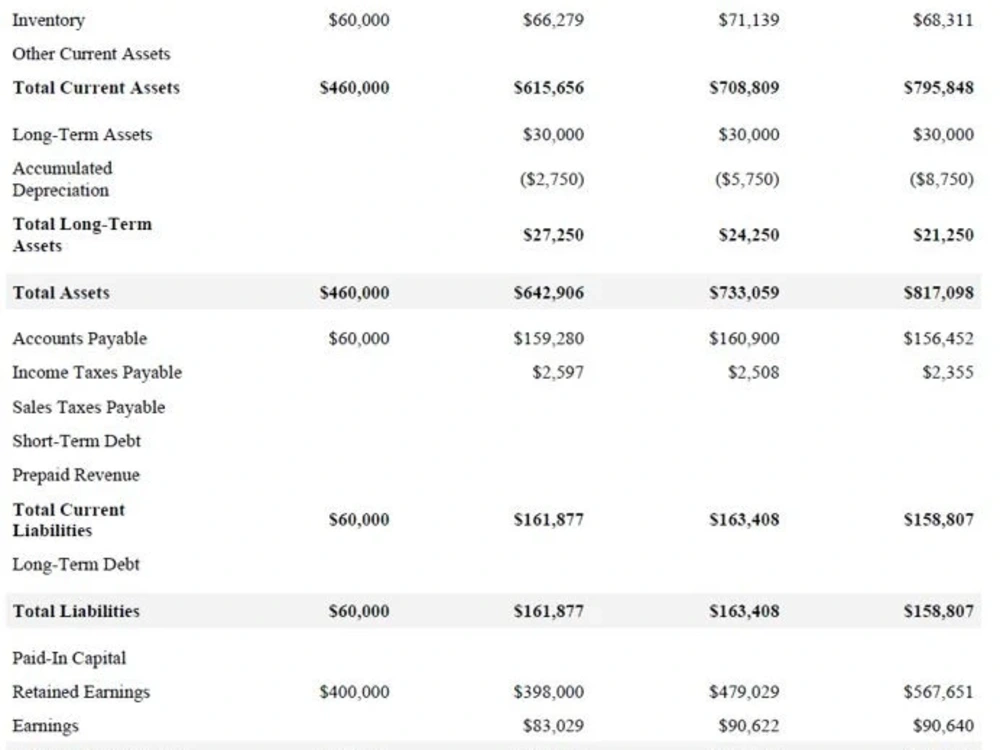This screenshot has width=1000, height=750.
Task: Select the Accounts Payable label
Action: [80, 339]
